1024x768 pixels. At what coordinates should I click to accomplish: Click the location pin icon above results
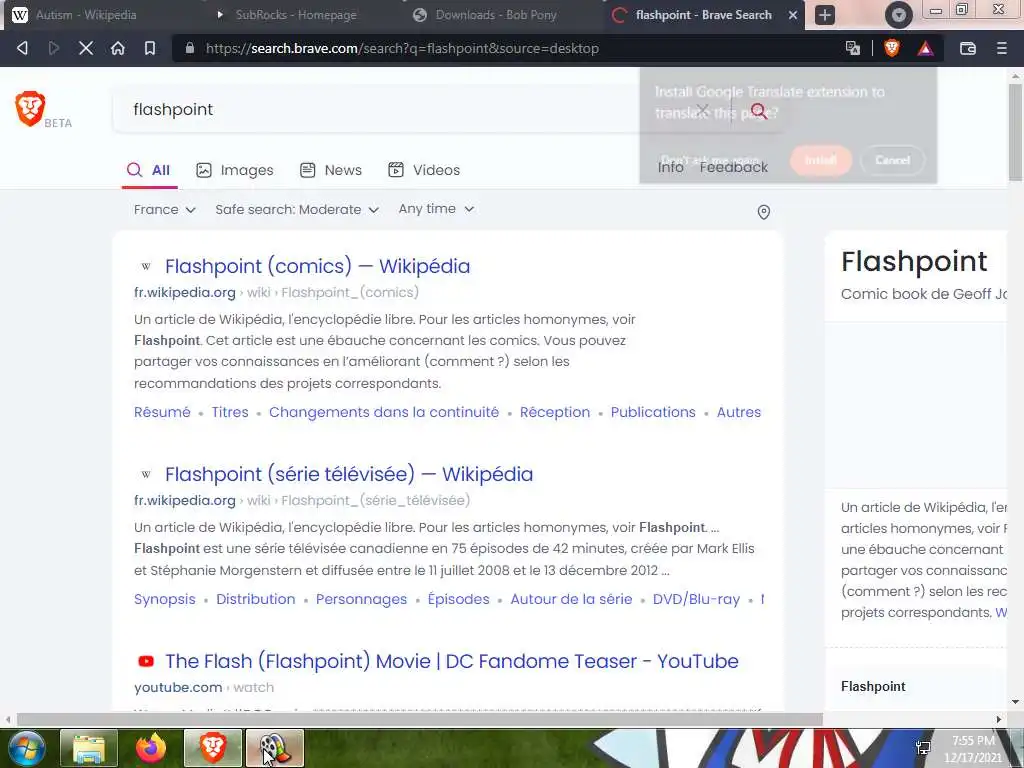tap(763, 212)
